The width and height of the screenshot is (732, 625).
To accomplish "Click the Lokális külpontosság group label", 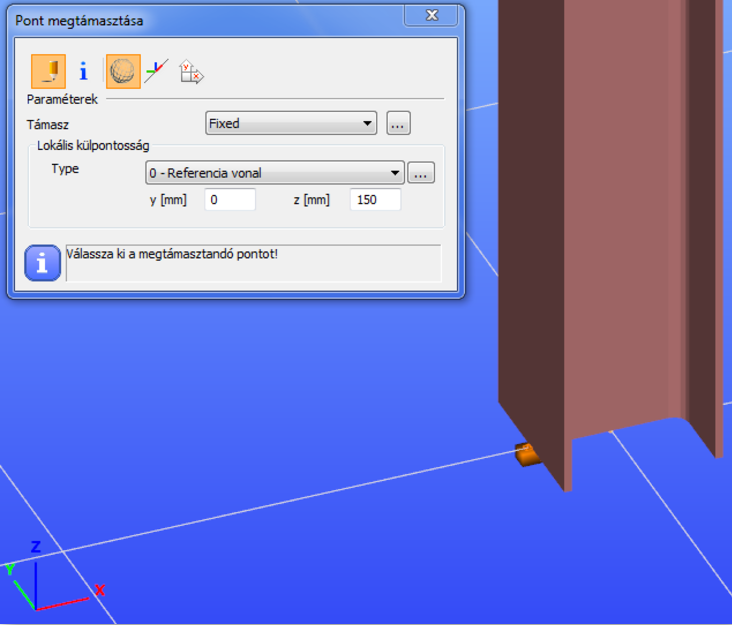I will [x=93, y=146].
